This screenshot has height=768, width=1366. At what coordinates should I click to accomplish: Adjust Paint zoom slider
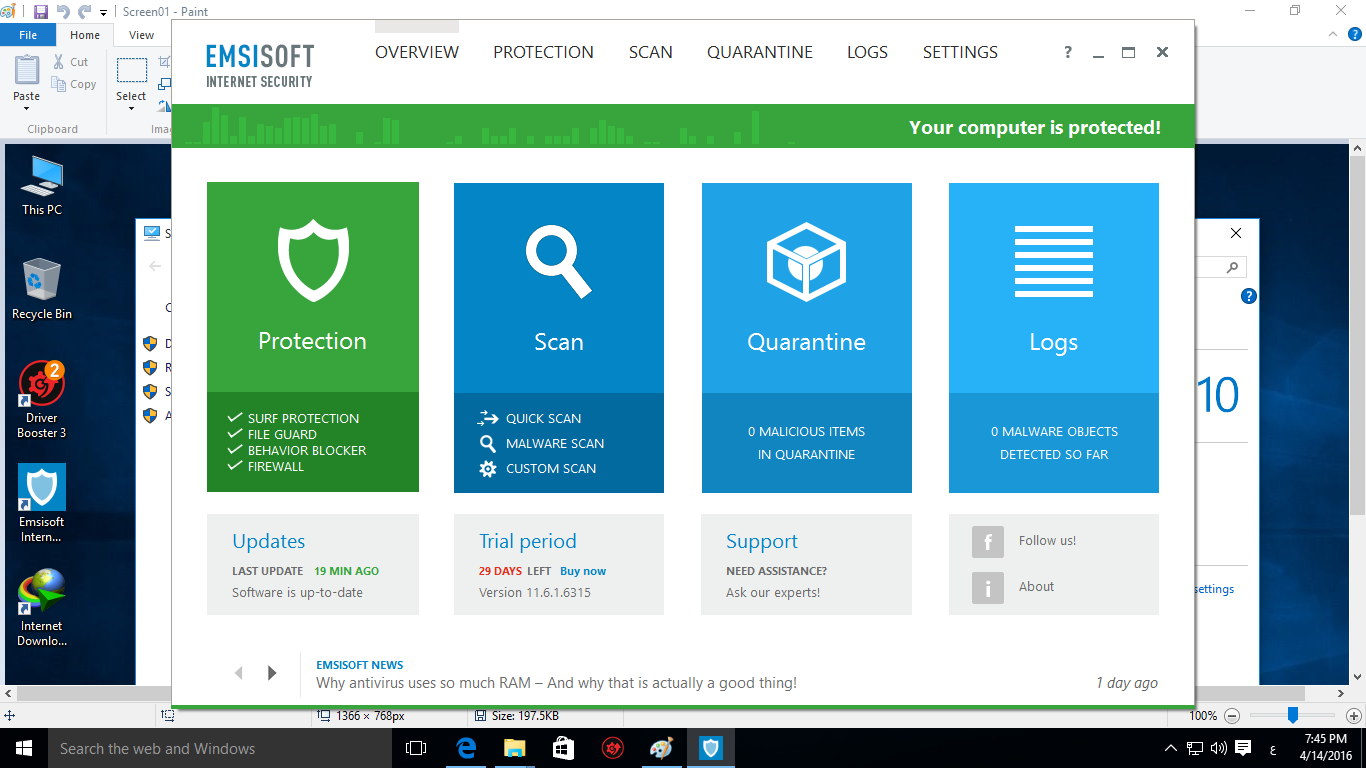tap(1293, 715)
